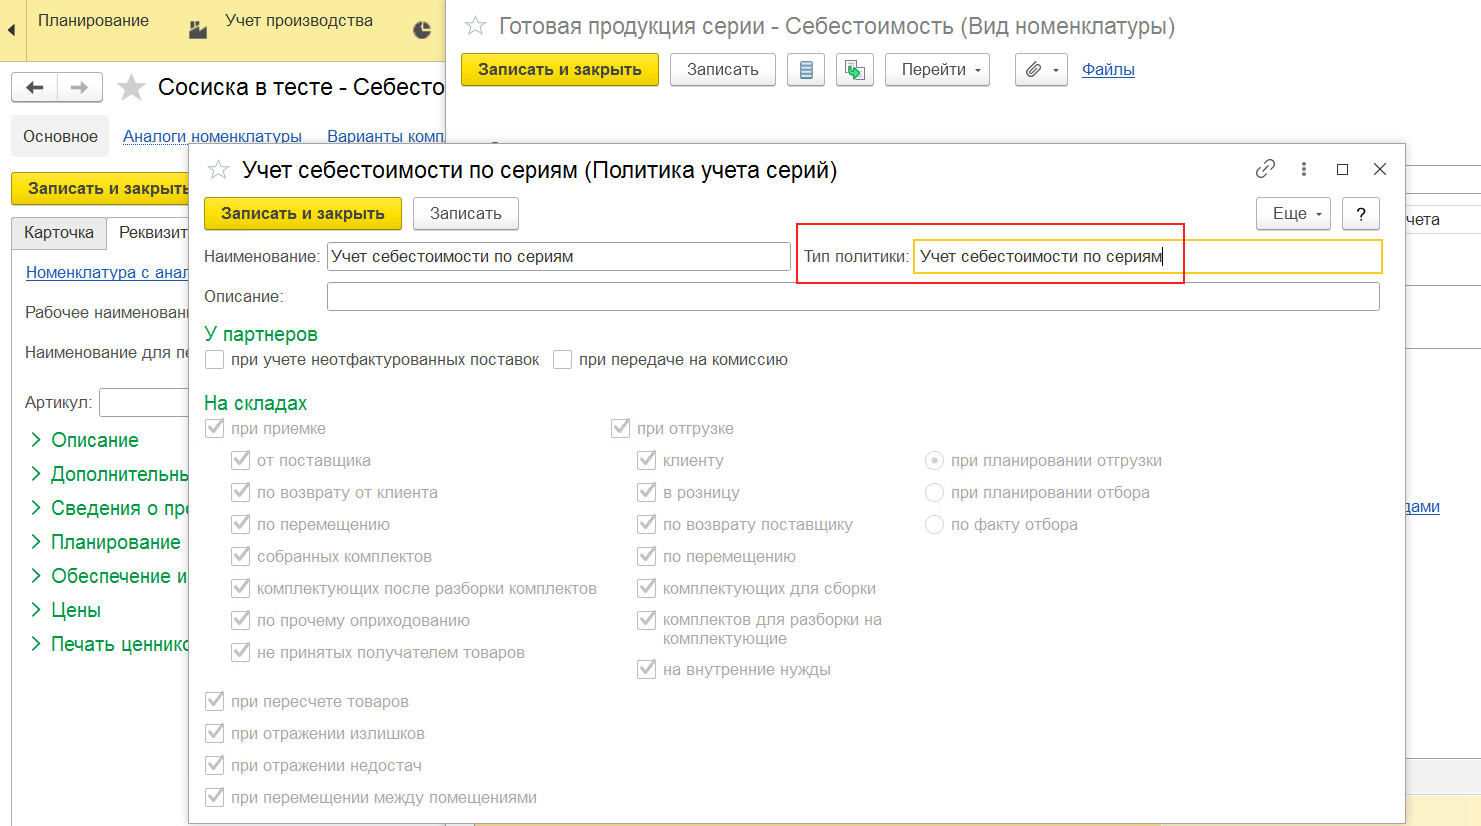This screenshot has height=826, width=1481.
Task: Click the 'Описание' input field
Action: coord(852,297)
